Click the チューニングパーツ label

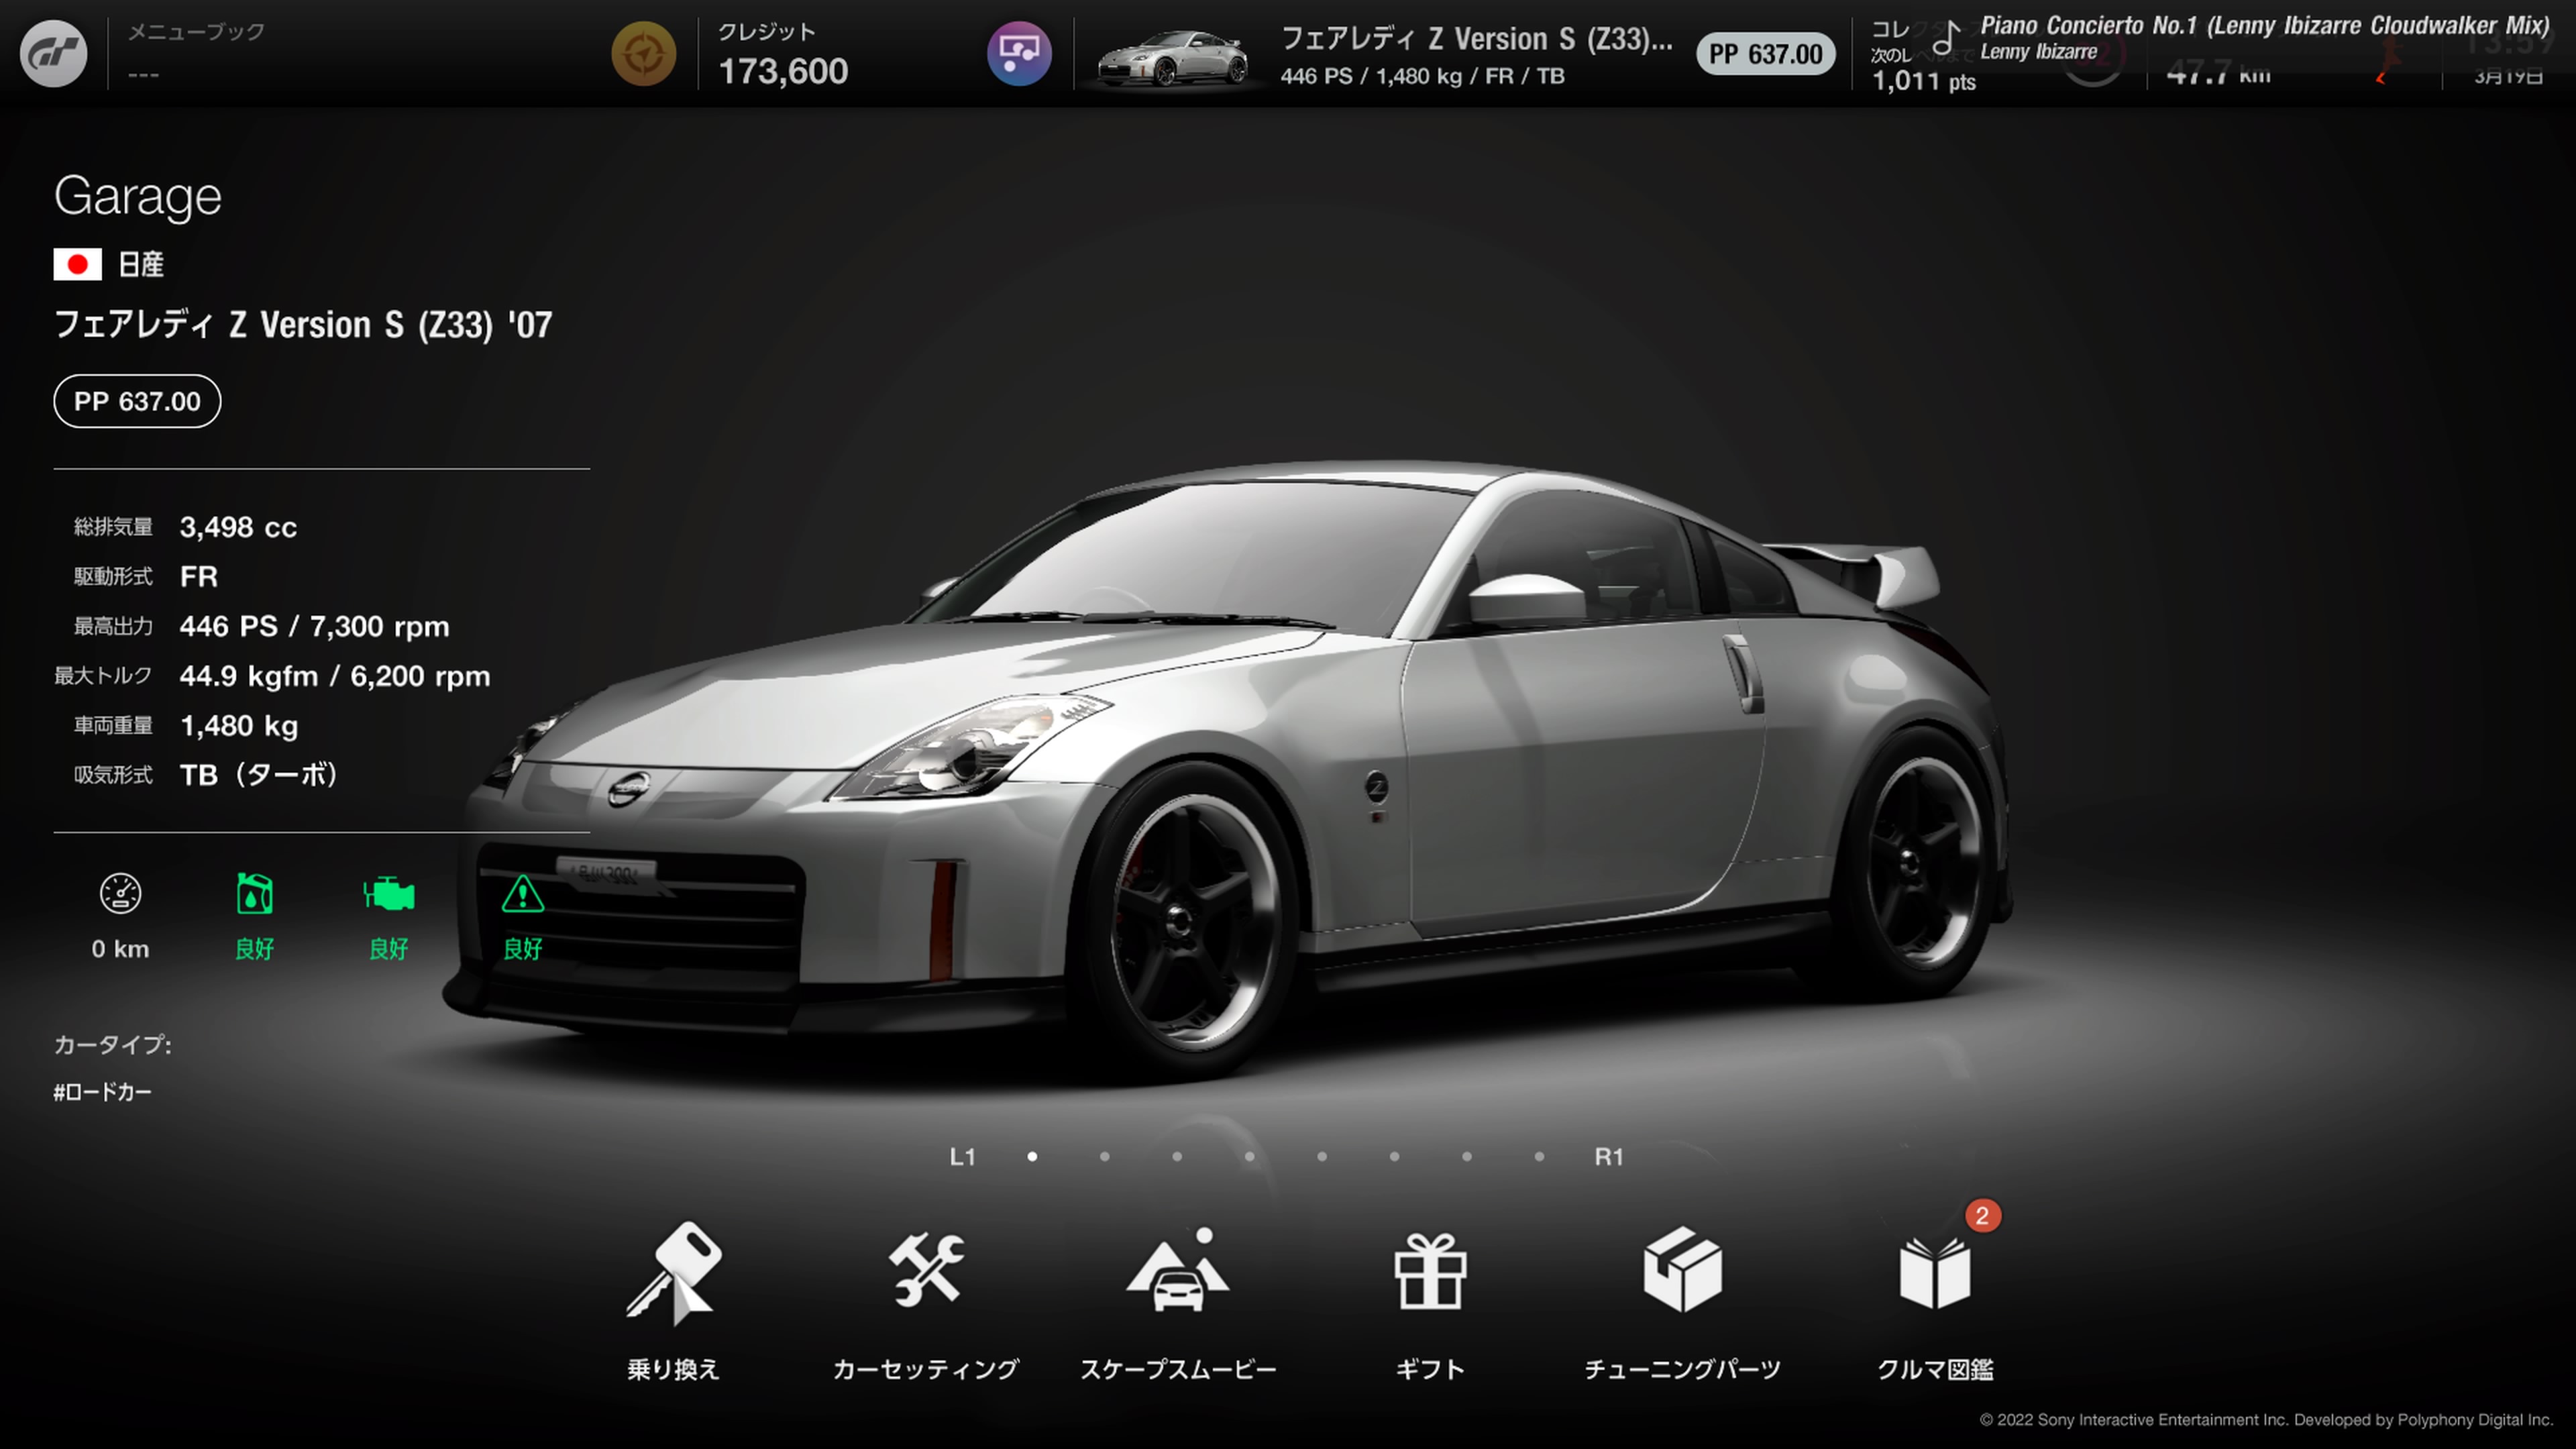(x=1682, y=1369)
